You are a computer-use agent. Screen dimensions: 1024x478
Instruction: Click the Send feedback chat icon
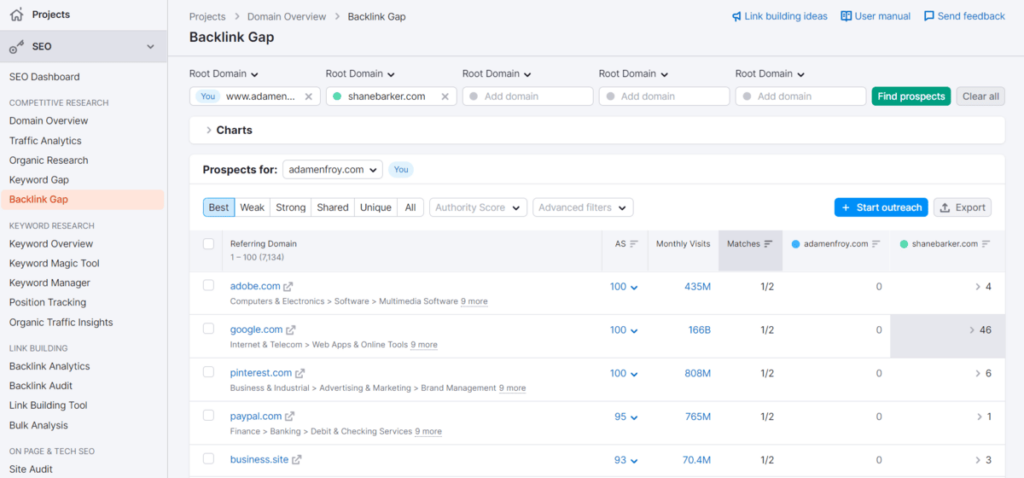click(929, 16)
